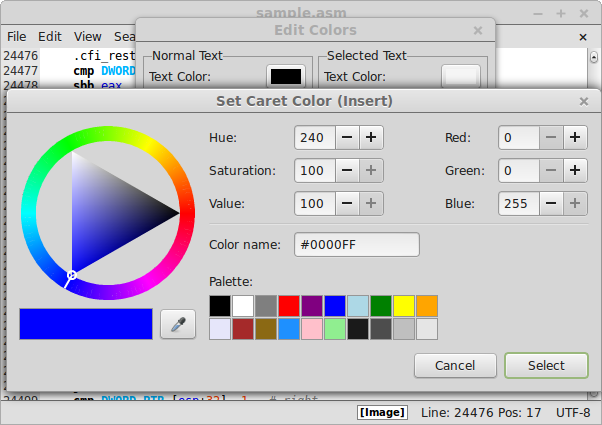The width and height of the screenshot is (602, 425).
Task: Choose the lavender palette swatch
Action: click(220, 329)
